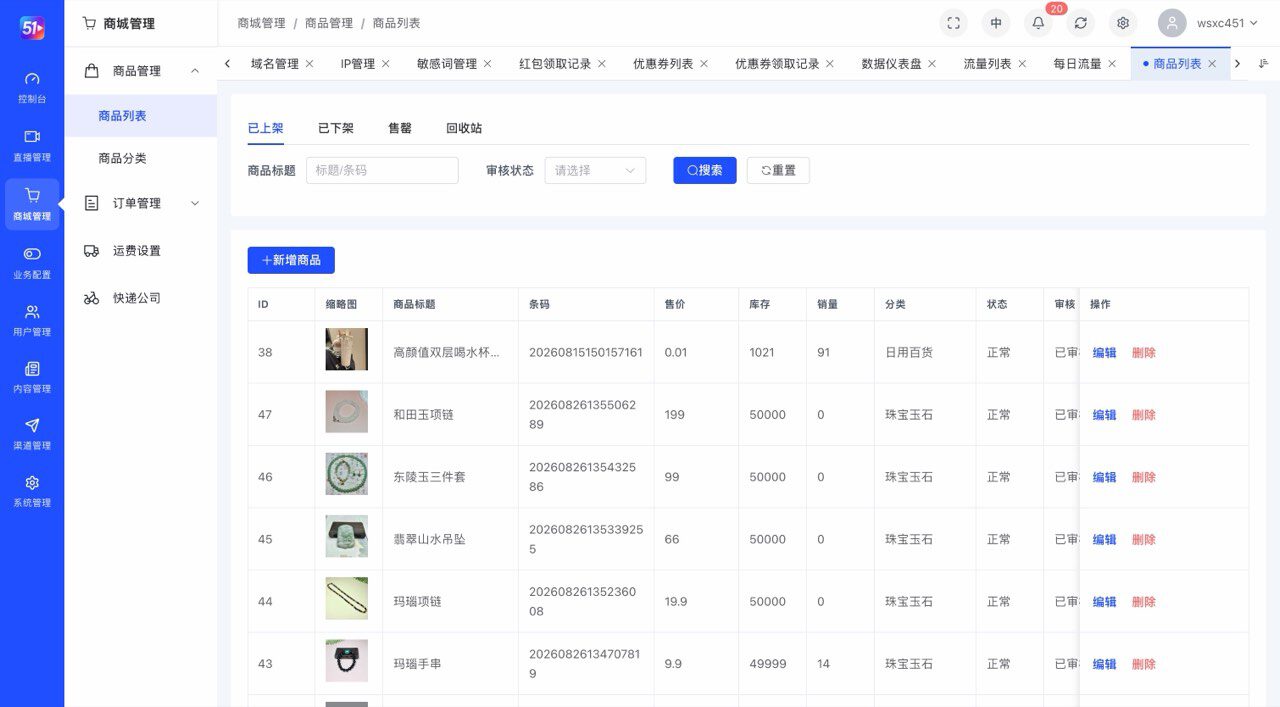
Task: Focus the 商品标题 search input
Action: [382, 170]
